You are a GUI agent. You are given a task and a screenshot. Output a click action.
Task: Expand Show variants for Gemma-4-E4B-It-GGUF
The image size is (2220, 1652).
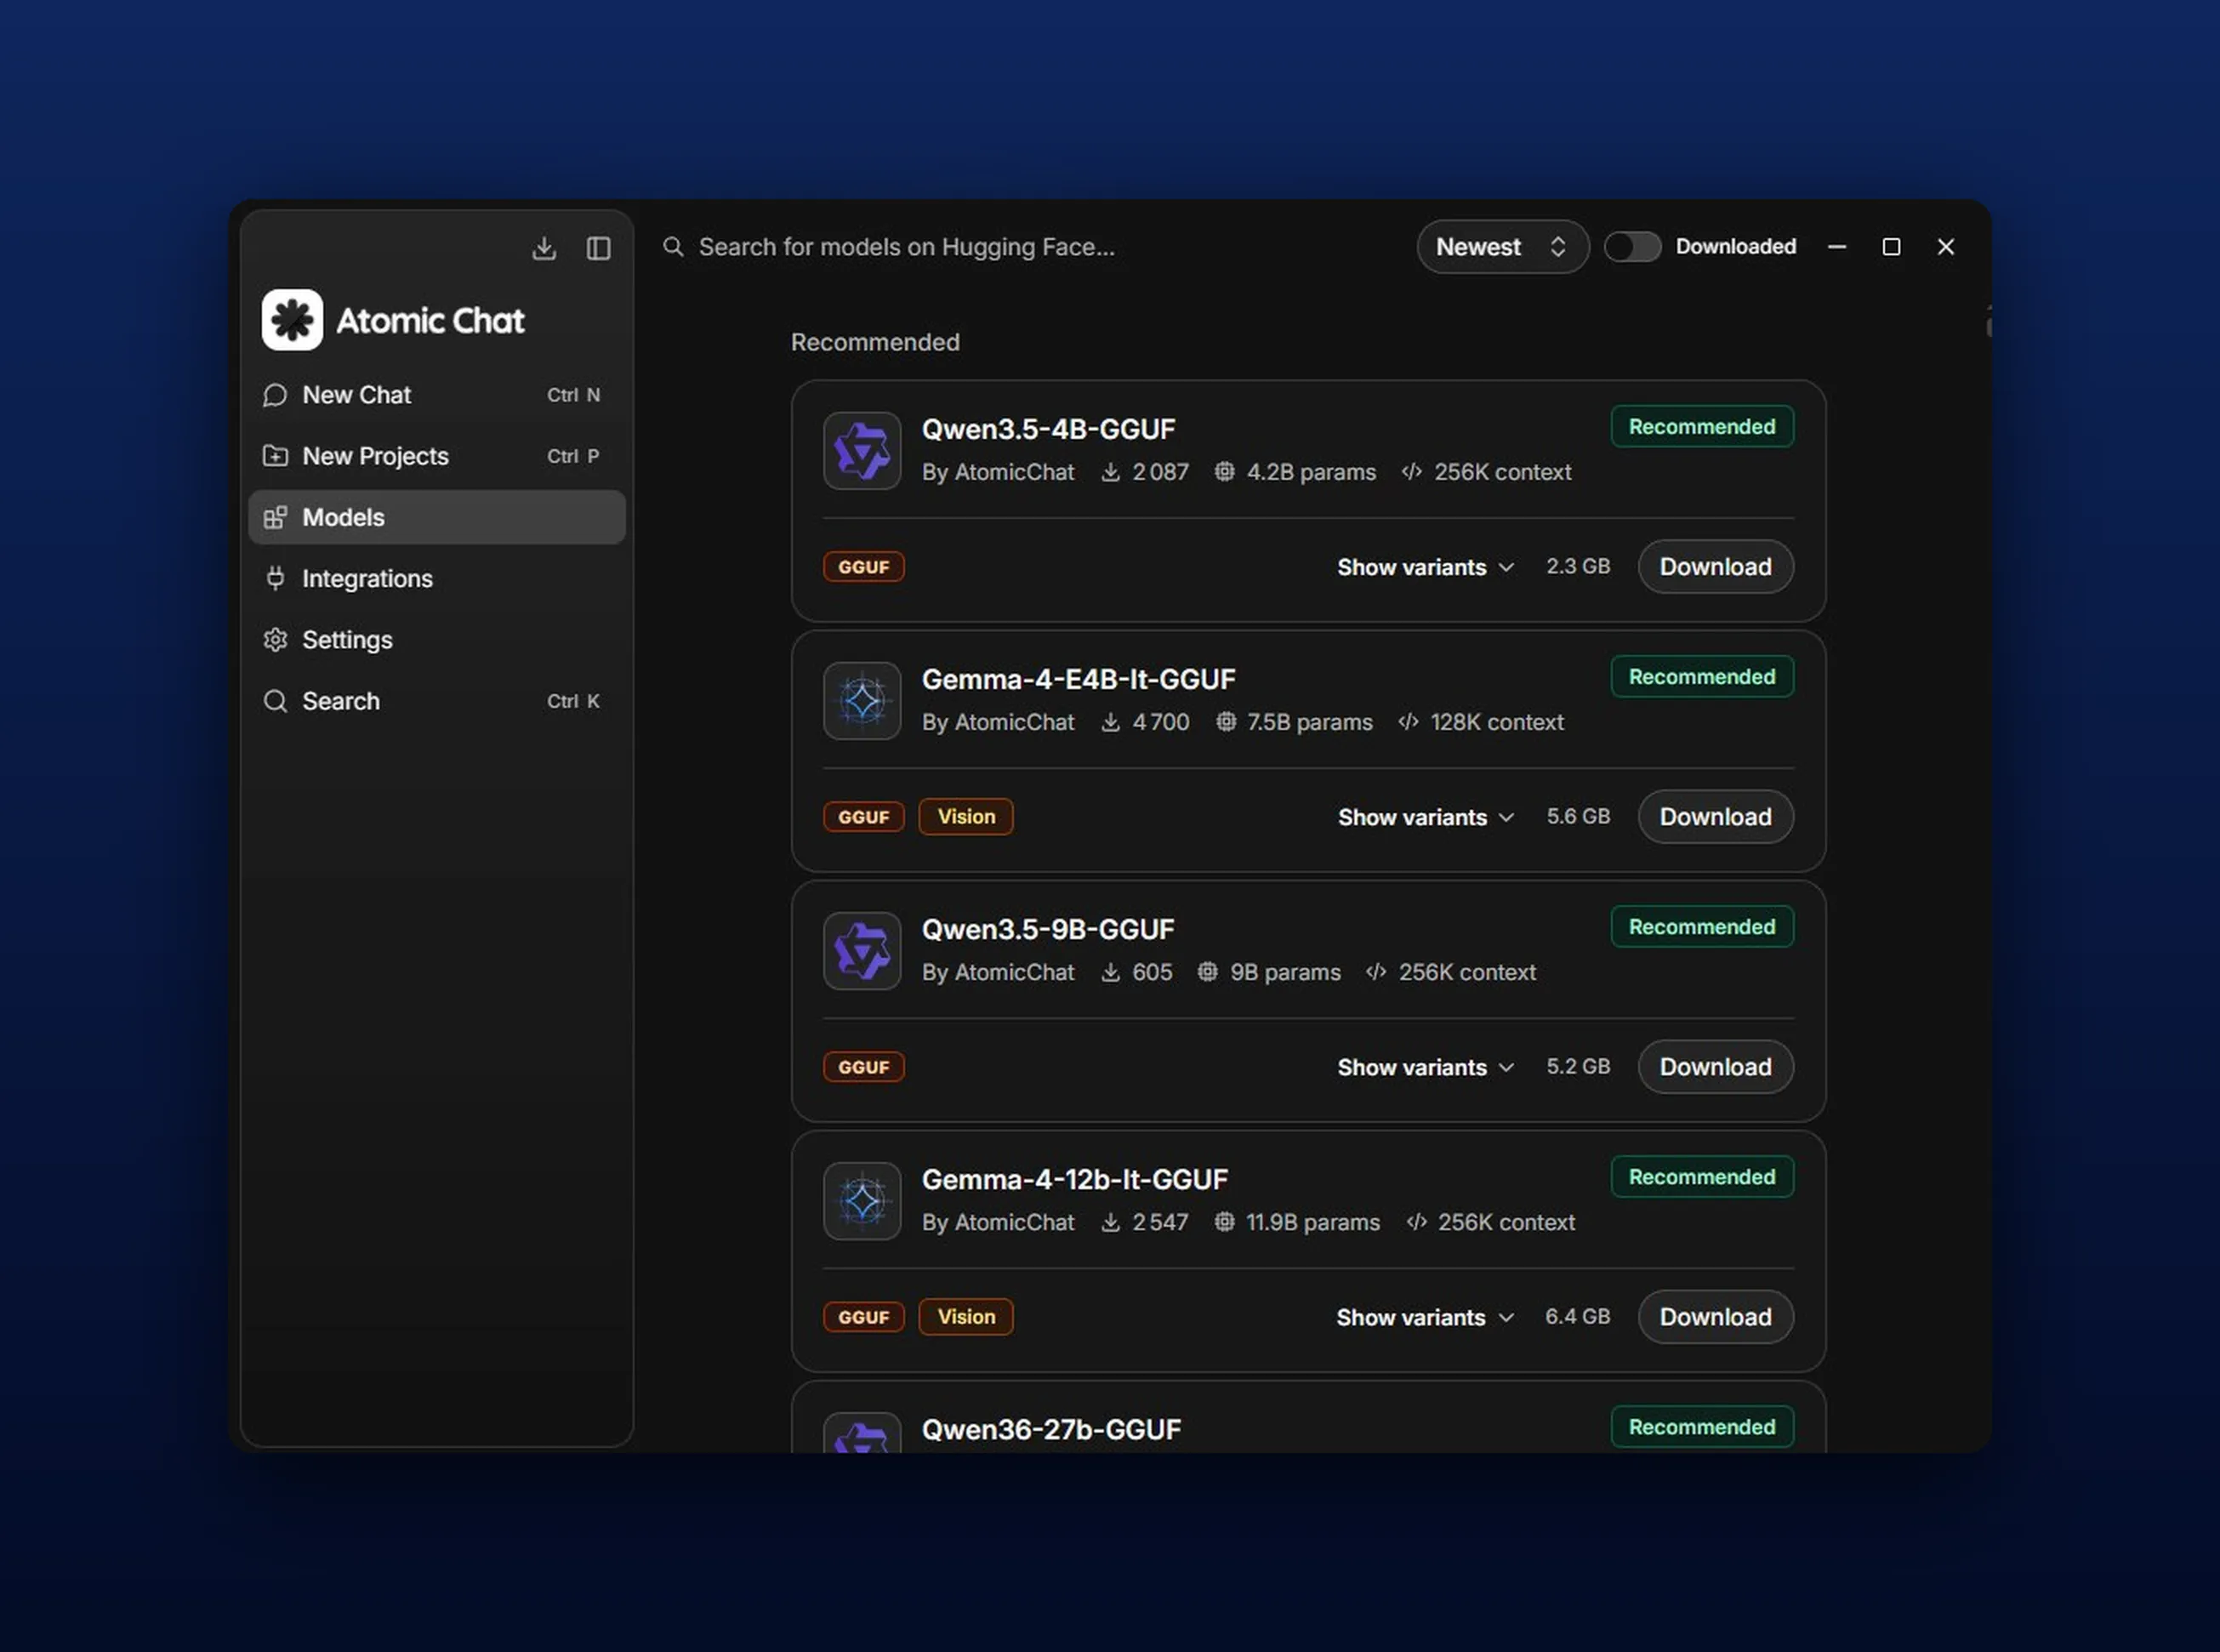tap(1425, 817)
